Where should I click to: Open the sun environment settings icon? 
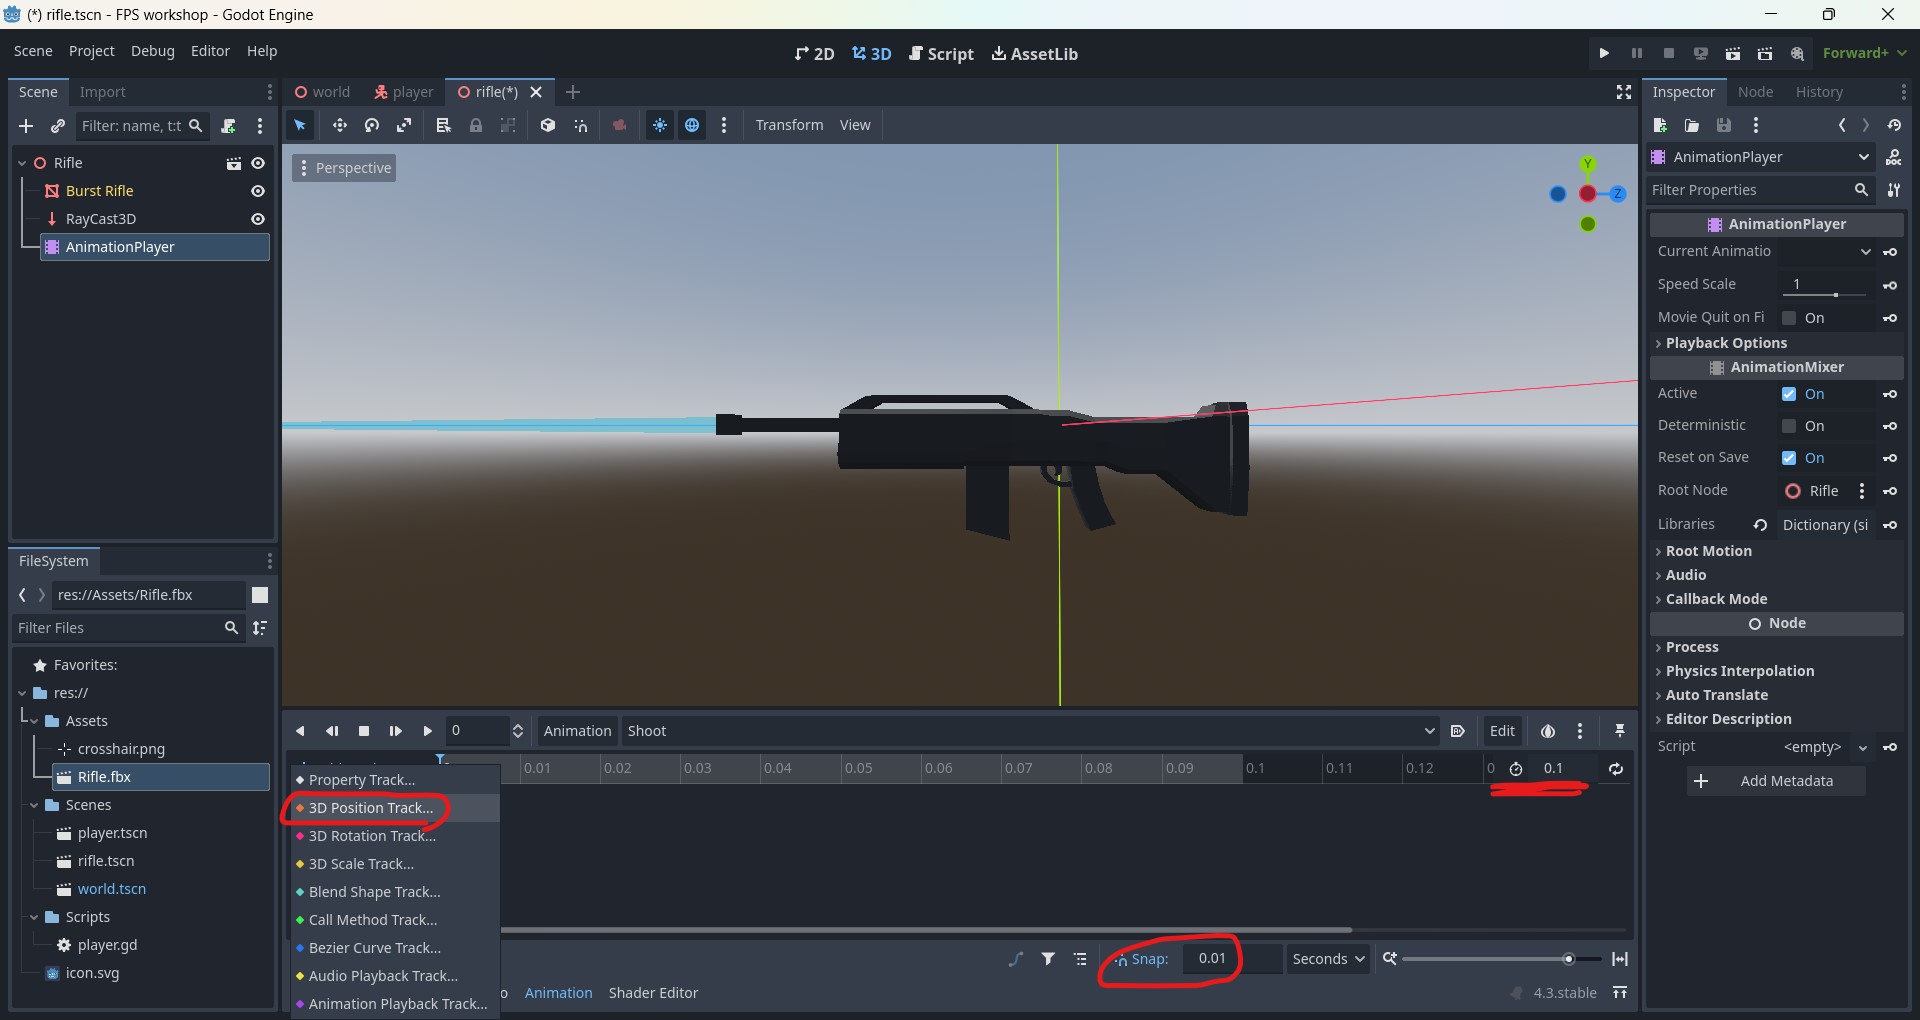coord(660,125)
